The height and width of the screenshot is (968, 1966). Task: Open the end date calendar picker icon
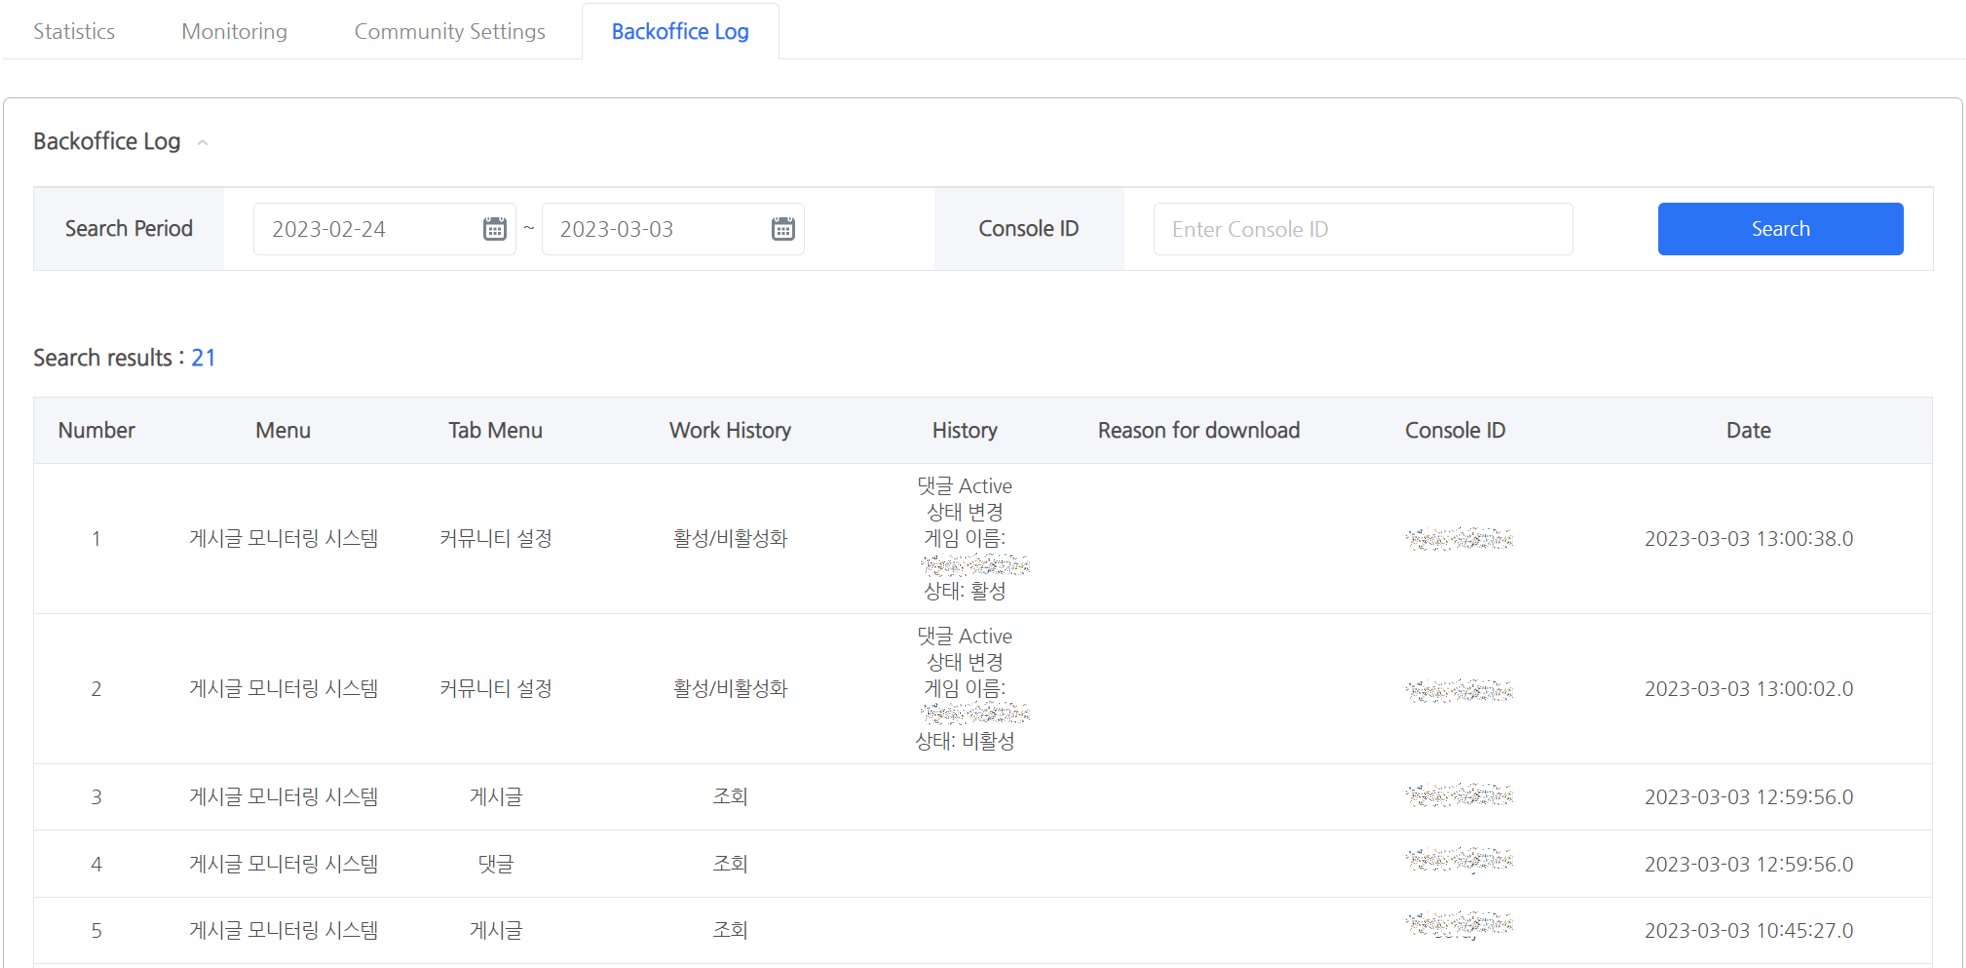coord(783,229)
